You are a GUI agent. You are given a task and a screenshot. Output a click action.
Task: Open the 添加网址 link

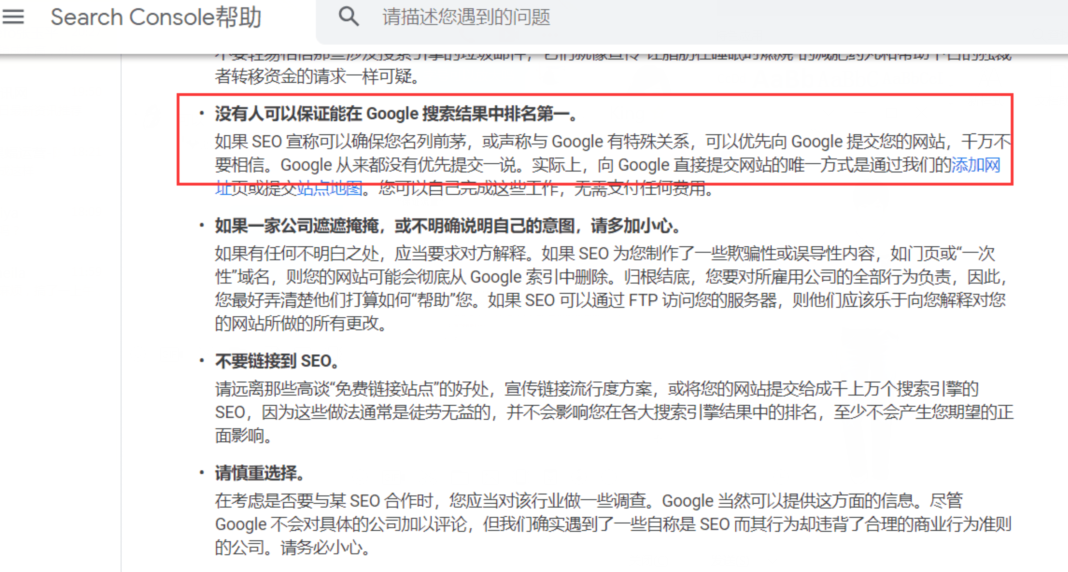(975, 165)
